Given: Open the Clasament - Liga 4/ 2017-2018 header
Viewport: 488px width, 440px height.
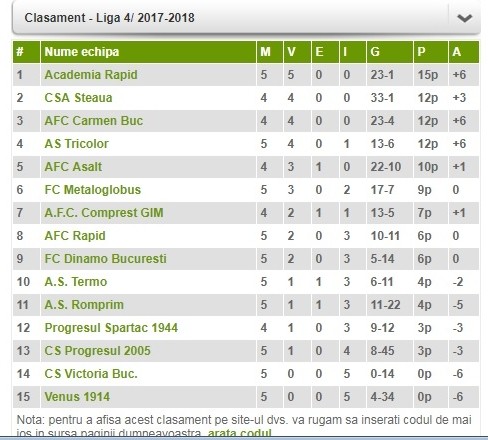Looking at the screenshot, I should (246, 18).
